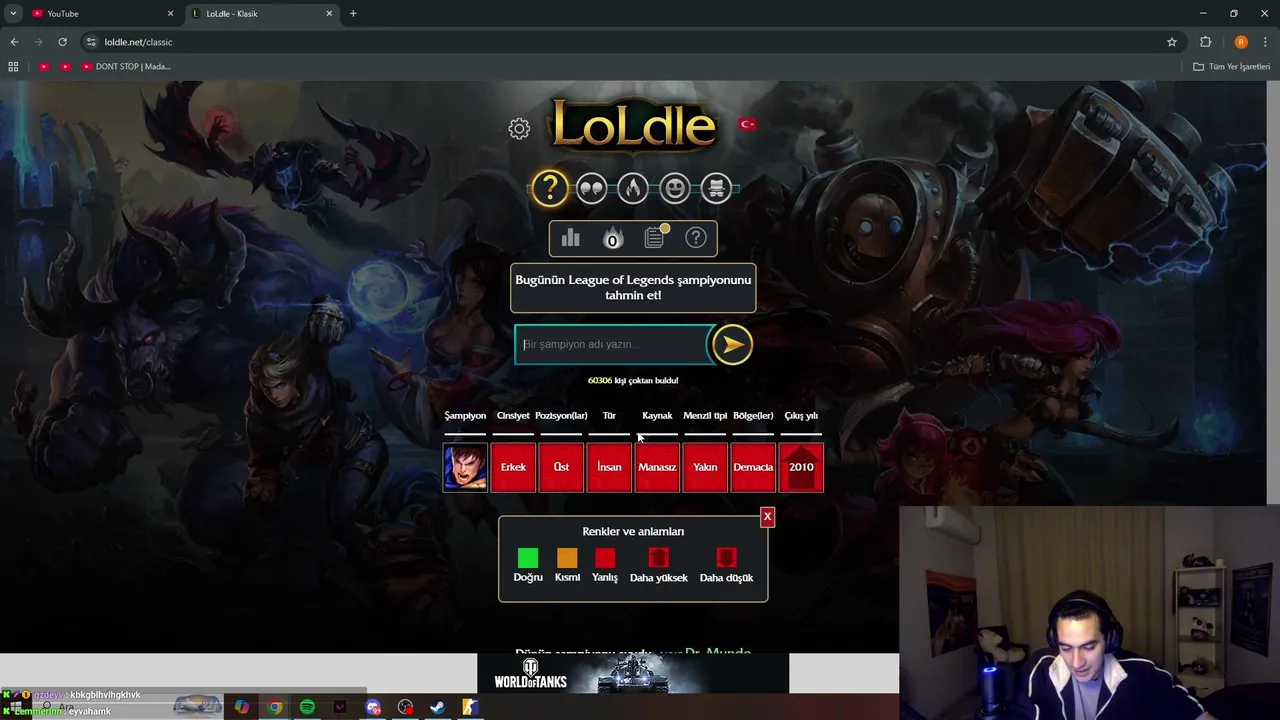Switch to the Splash art hat-and-glasses mode
This screenshot has width=1280, height=720.
(716, 188)
